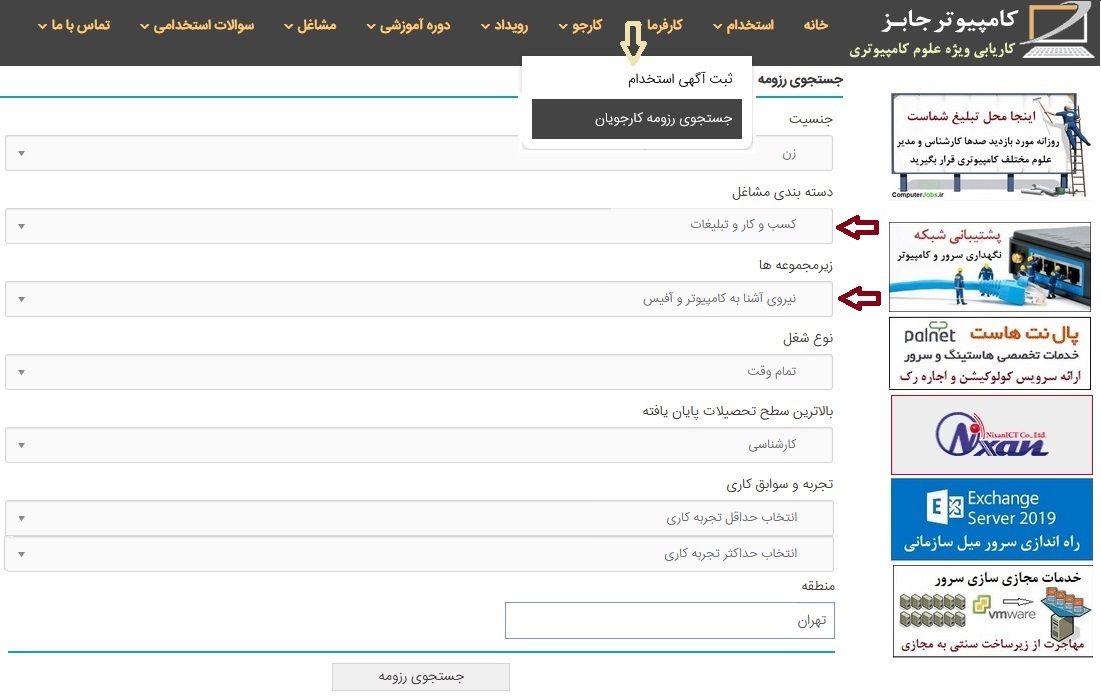Click the تجربه و سوابق کاری label
1101x696 pixels.
(x=779, y=484)
